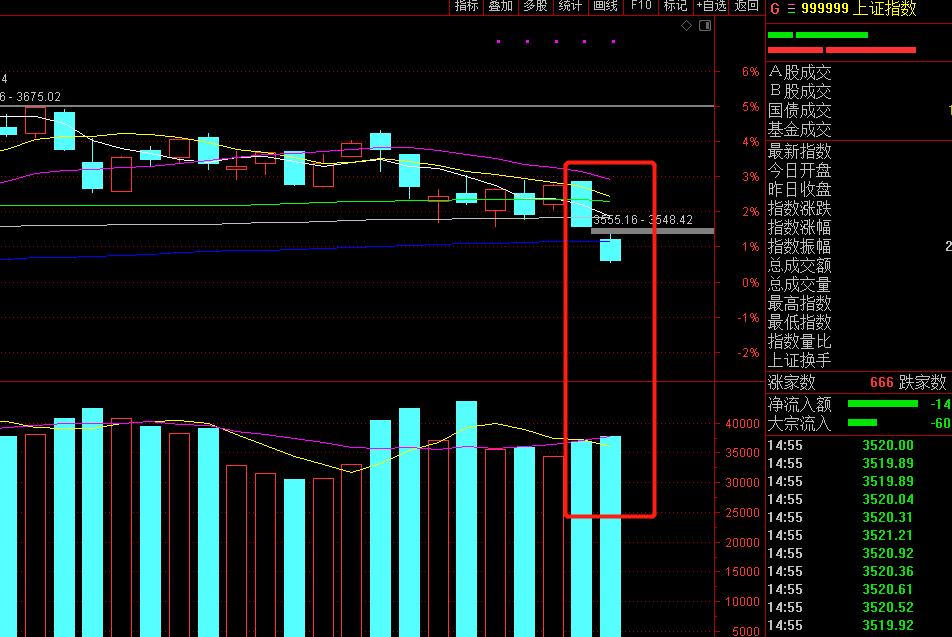Click the 标记 mark button

[675, 6]
